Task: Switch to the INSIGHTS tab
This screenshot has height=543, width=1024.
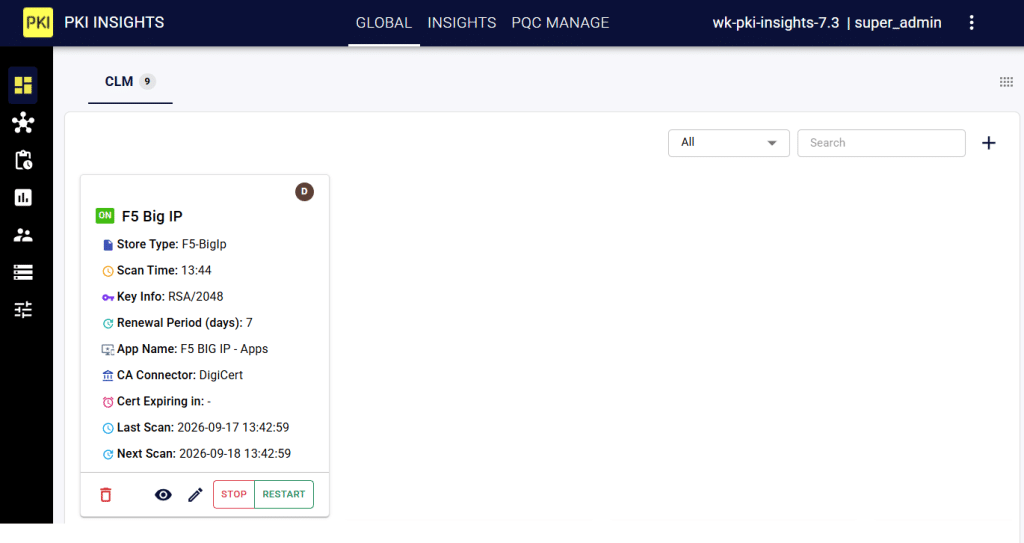Action: [462, 23]
